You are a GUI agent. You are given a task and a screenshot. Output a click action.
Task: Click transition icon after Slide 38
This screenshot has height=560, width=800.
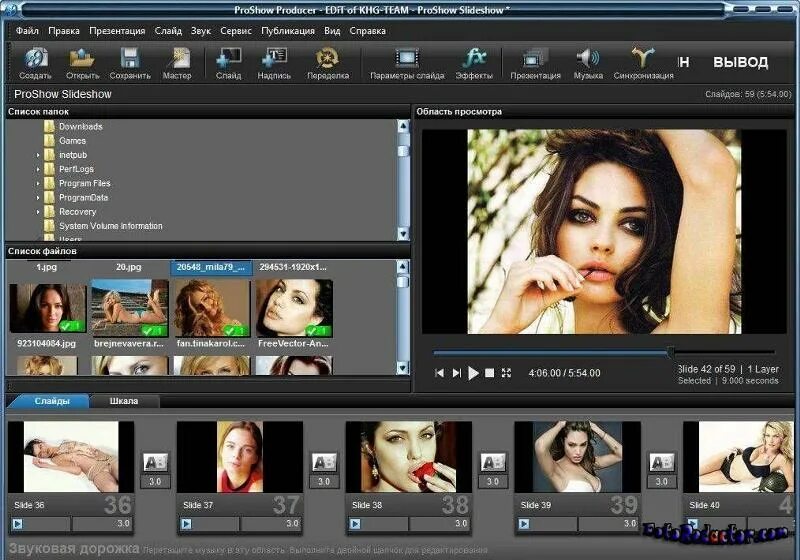(493, 463)
